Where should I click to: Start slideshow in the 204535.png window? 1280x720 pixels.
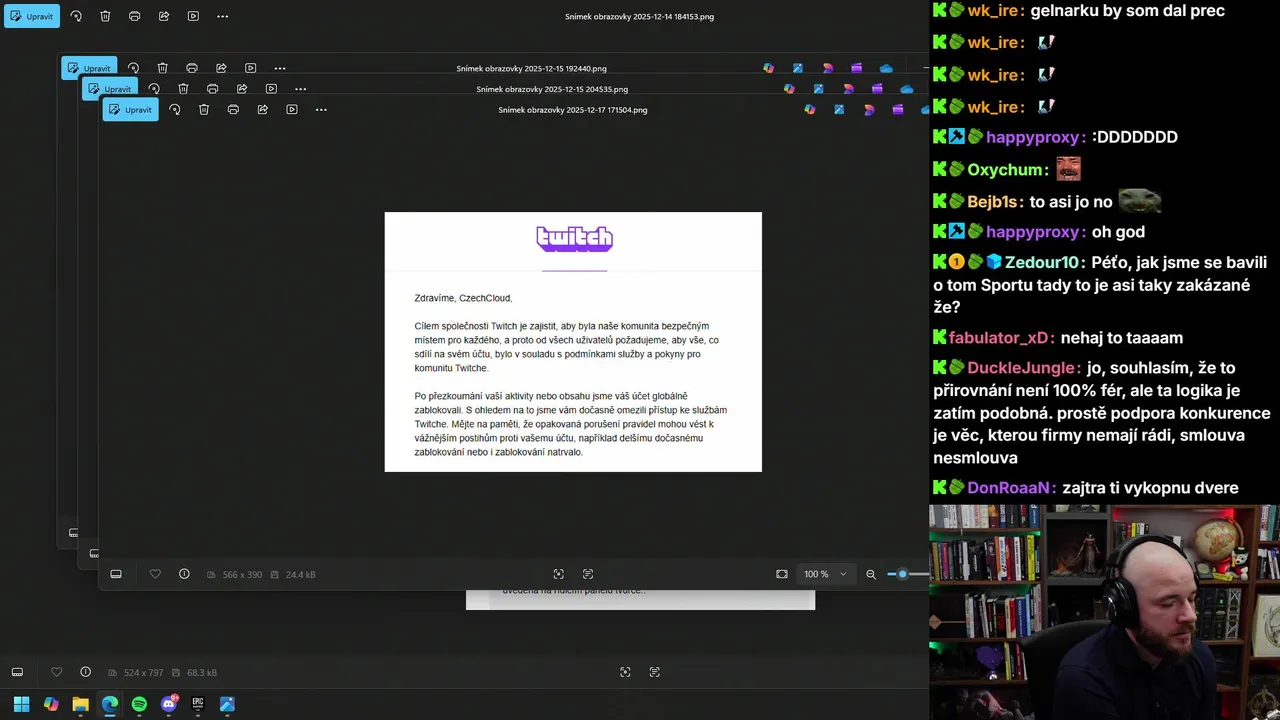[x=271, y=88]
